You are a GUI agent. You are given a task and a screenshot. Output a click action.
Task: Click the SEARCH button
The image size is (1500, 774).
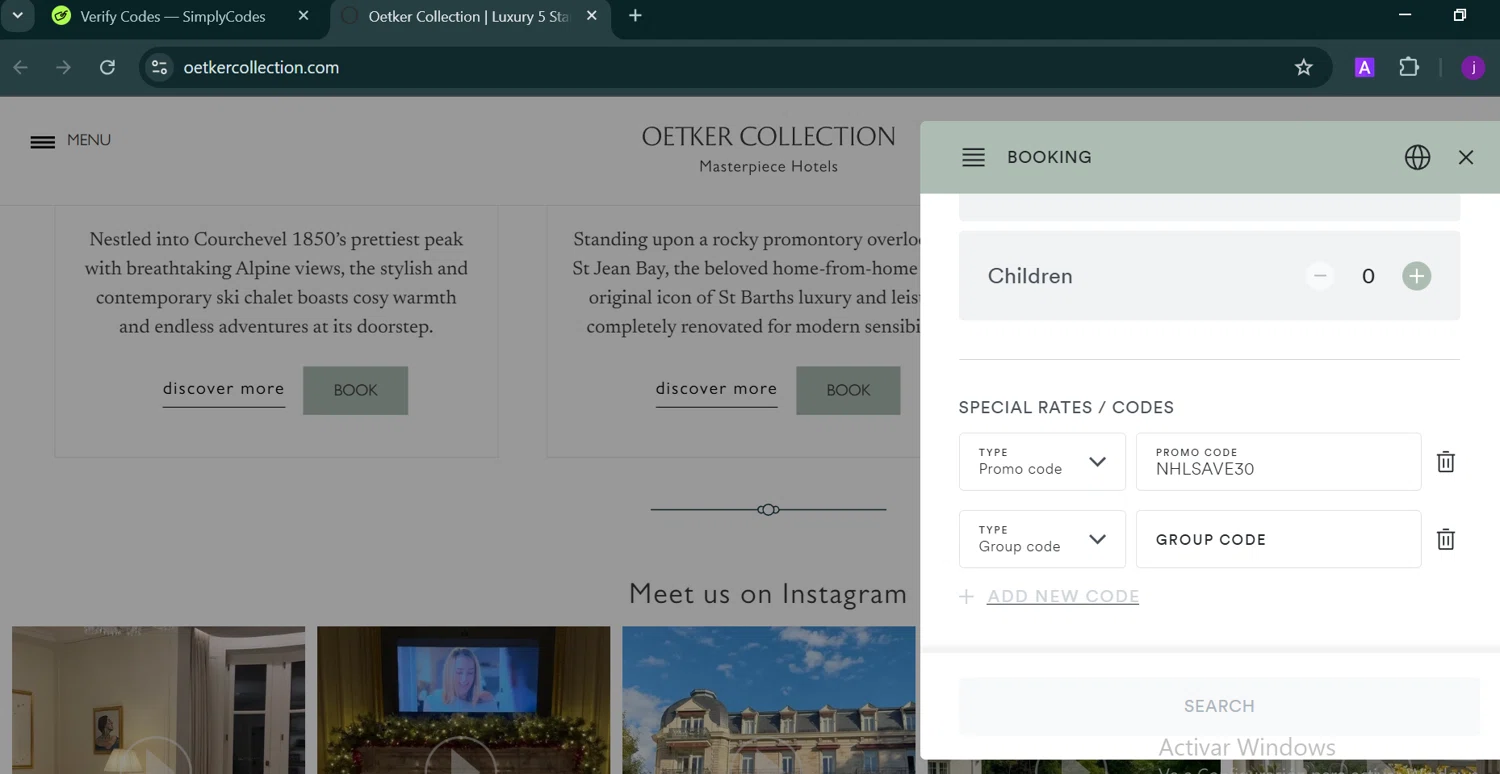(x=1219, y=706)
